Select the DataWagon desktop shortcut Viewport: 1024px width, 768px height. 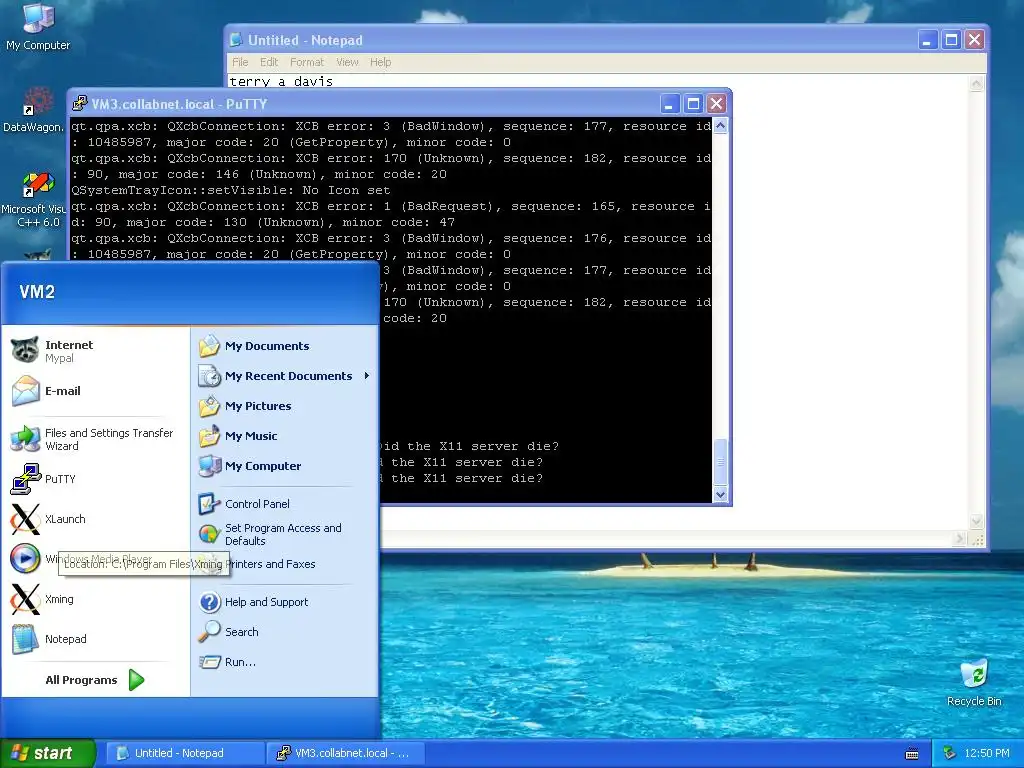tap(33, 110)
